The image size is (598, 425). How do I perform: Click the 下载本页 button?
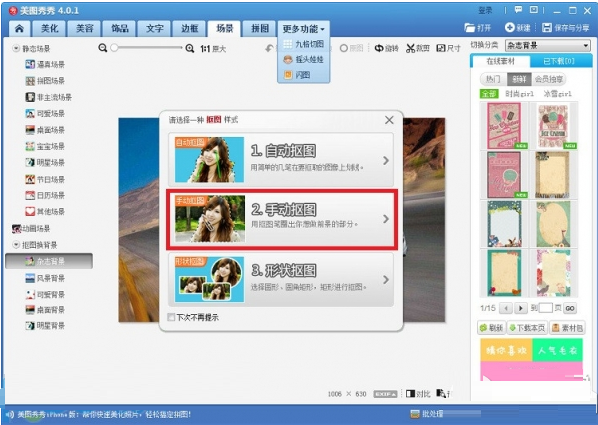point(527,328)
